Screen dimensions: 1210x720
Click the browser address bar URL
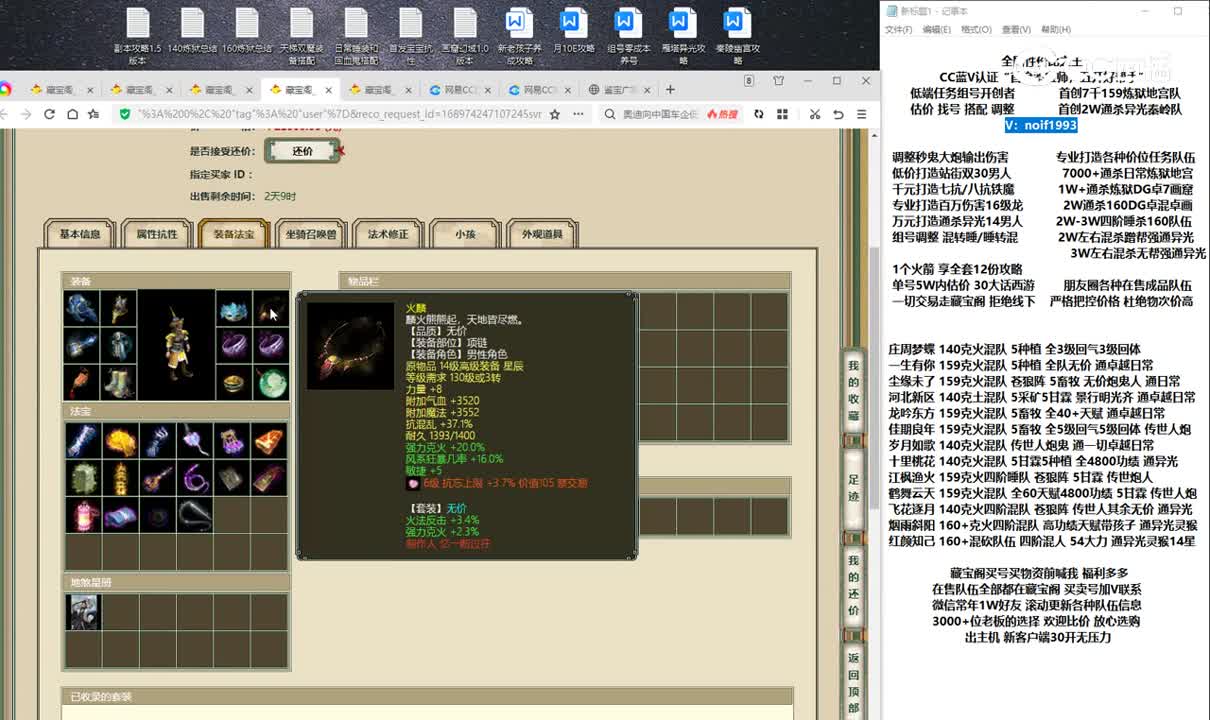(x=339, y=114)
